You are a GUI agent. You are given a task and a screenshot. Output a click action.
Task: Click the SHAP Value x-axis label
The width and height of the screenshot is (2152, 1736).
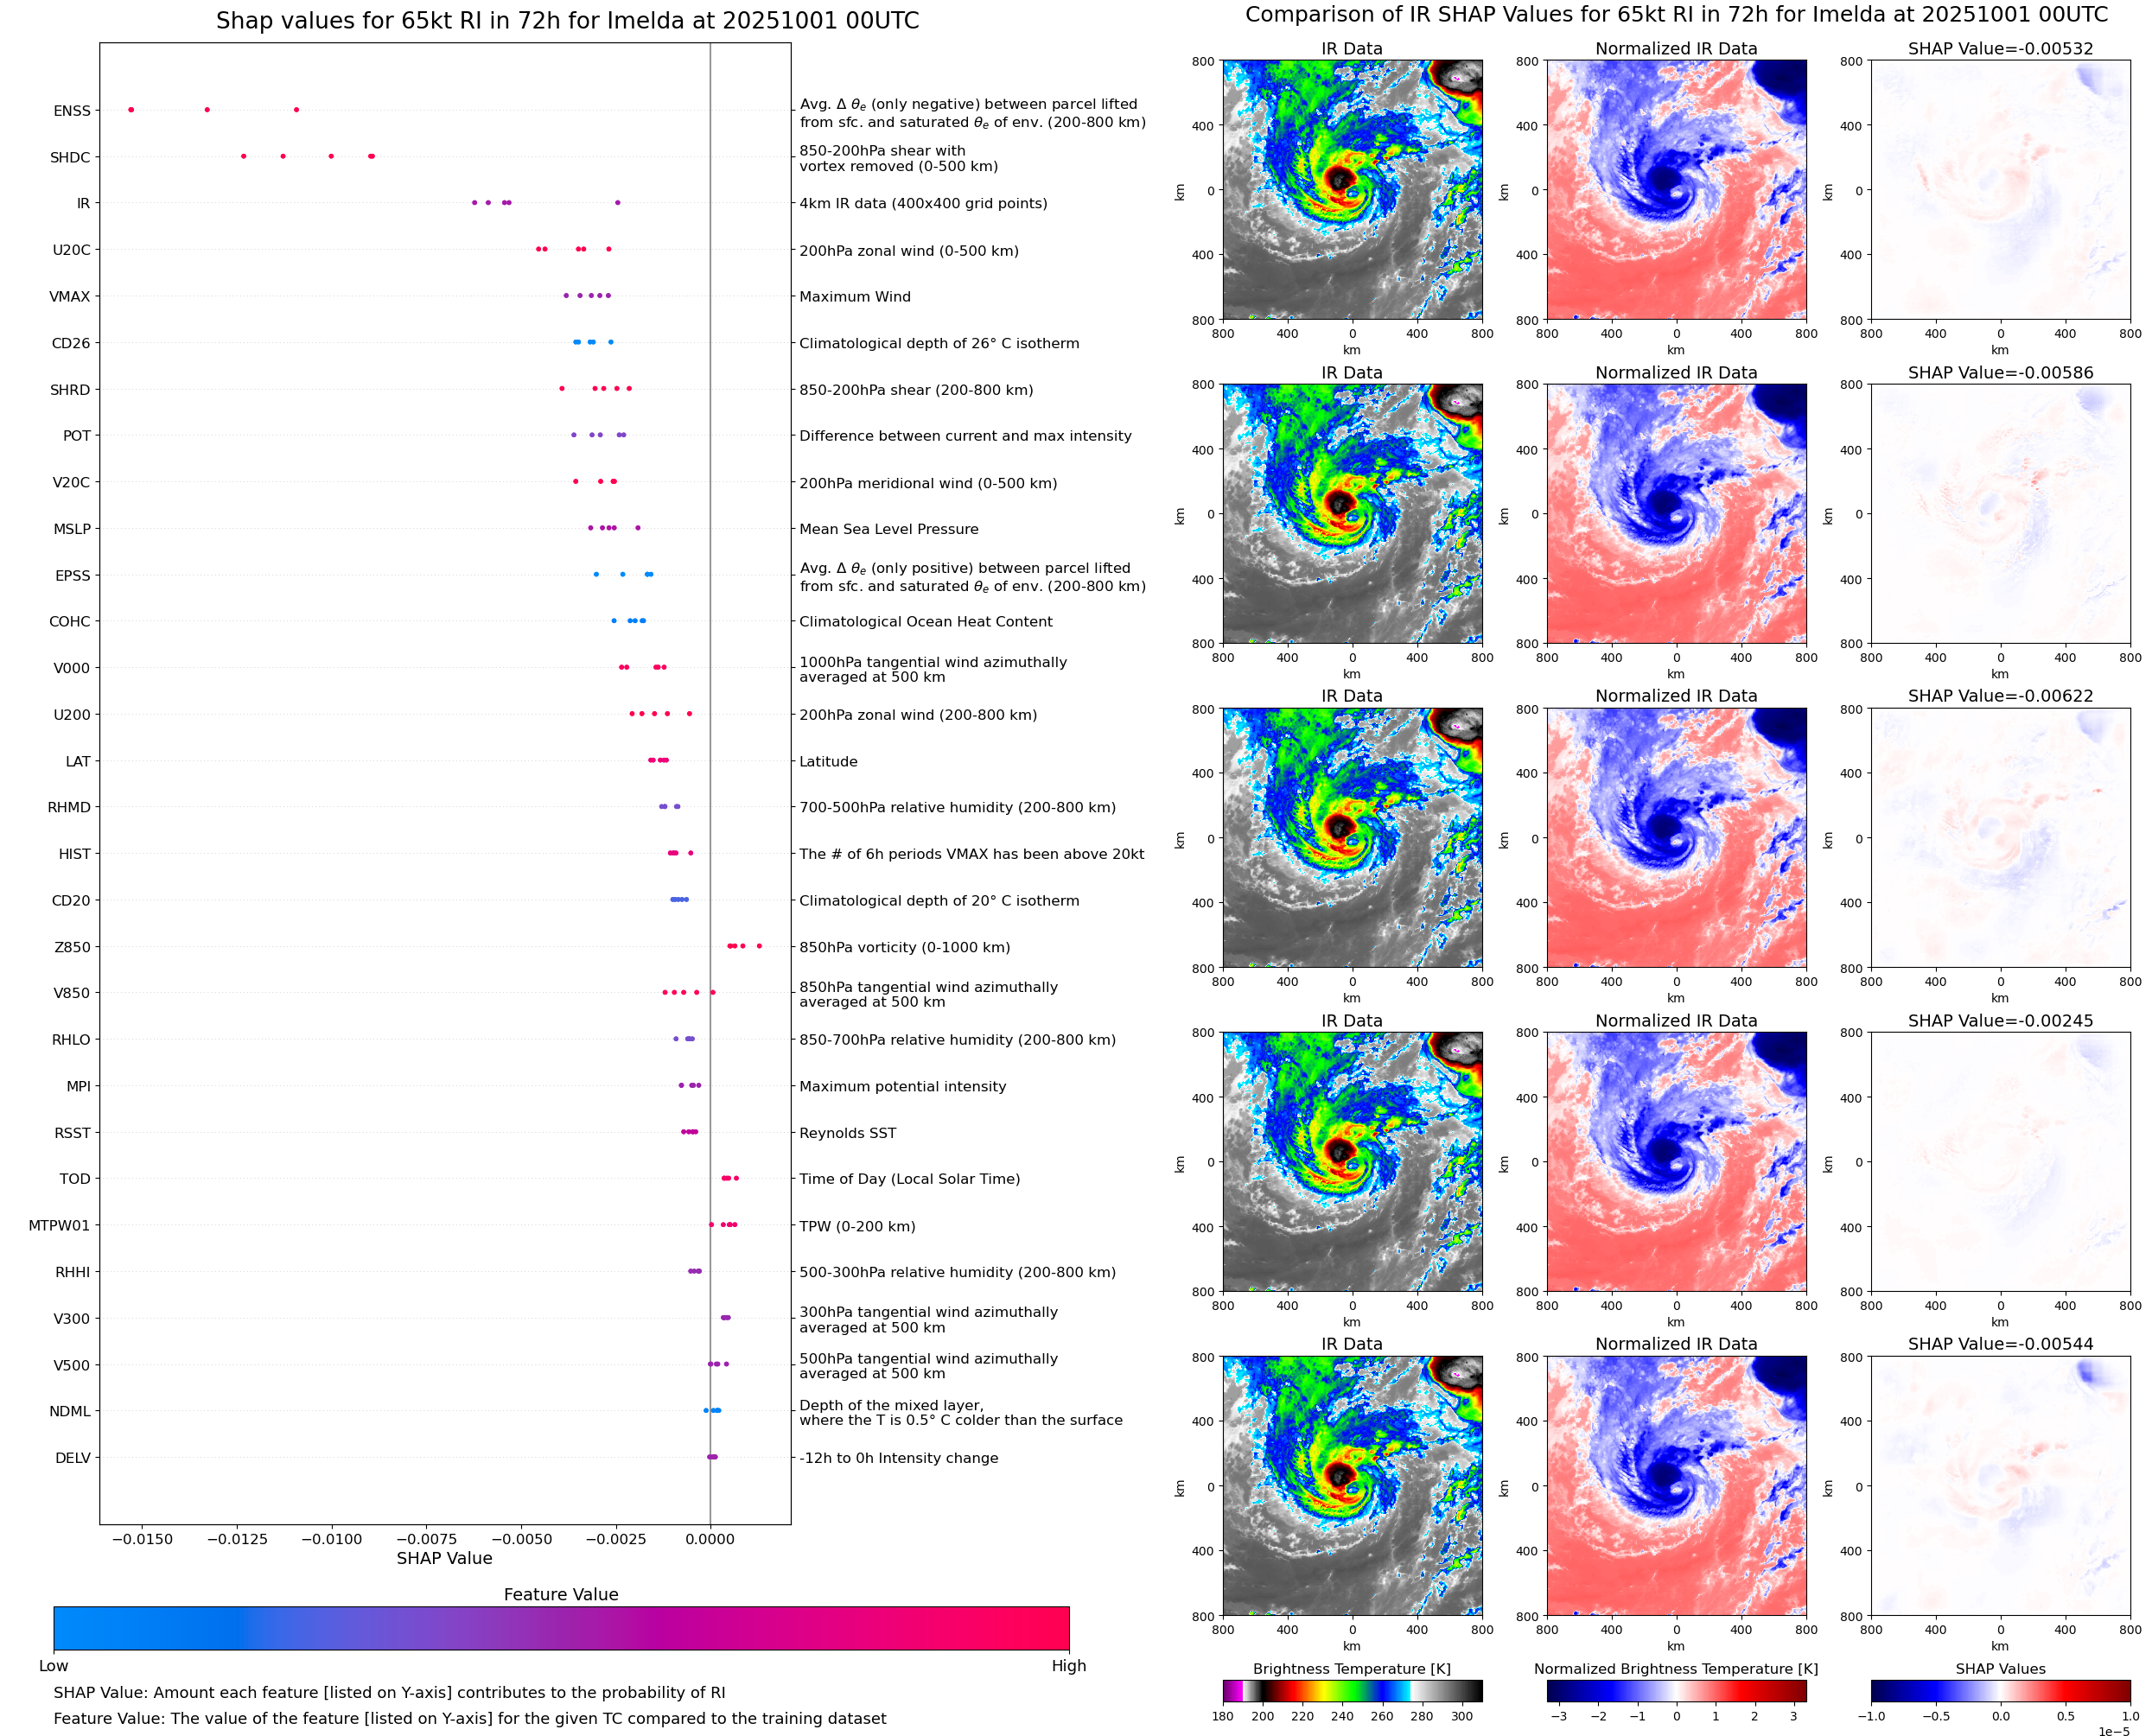(x=444, y=1558)
